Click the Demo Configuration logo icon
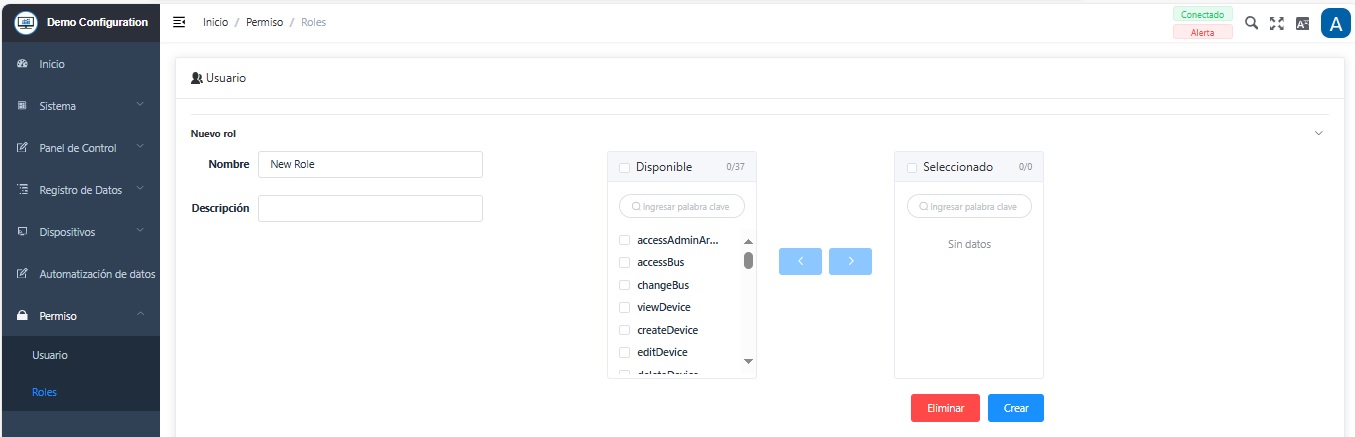This screenshot has height=437, width=1355. pyautogui.click(x=25, y=22)
